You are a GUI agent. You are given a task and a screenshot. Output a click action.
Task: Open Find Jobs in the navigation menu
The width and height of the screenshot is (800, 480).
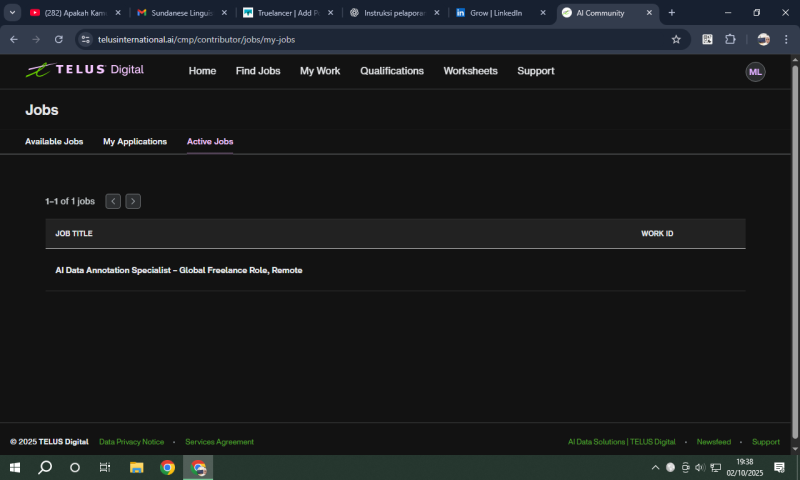258,71
